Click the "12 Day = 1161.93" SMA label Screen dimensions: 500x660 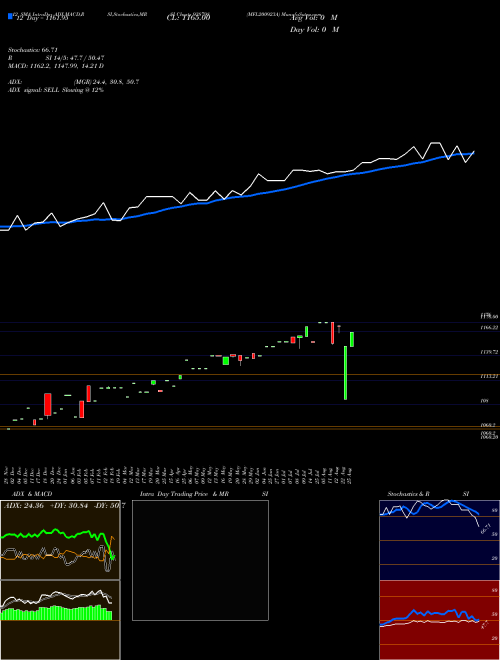[41, 18]
